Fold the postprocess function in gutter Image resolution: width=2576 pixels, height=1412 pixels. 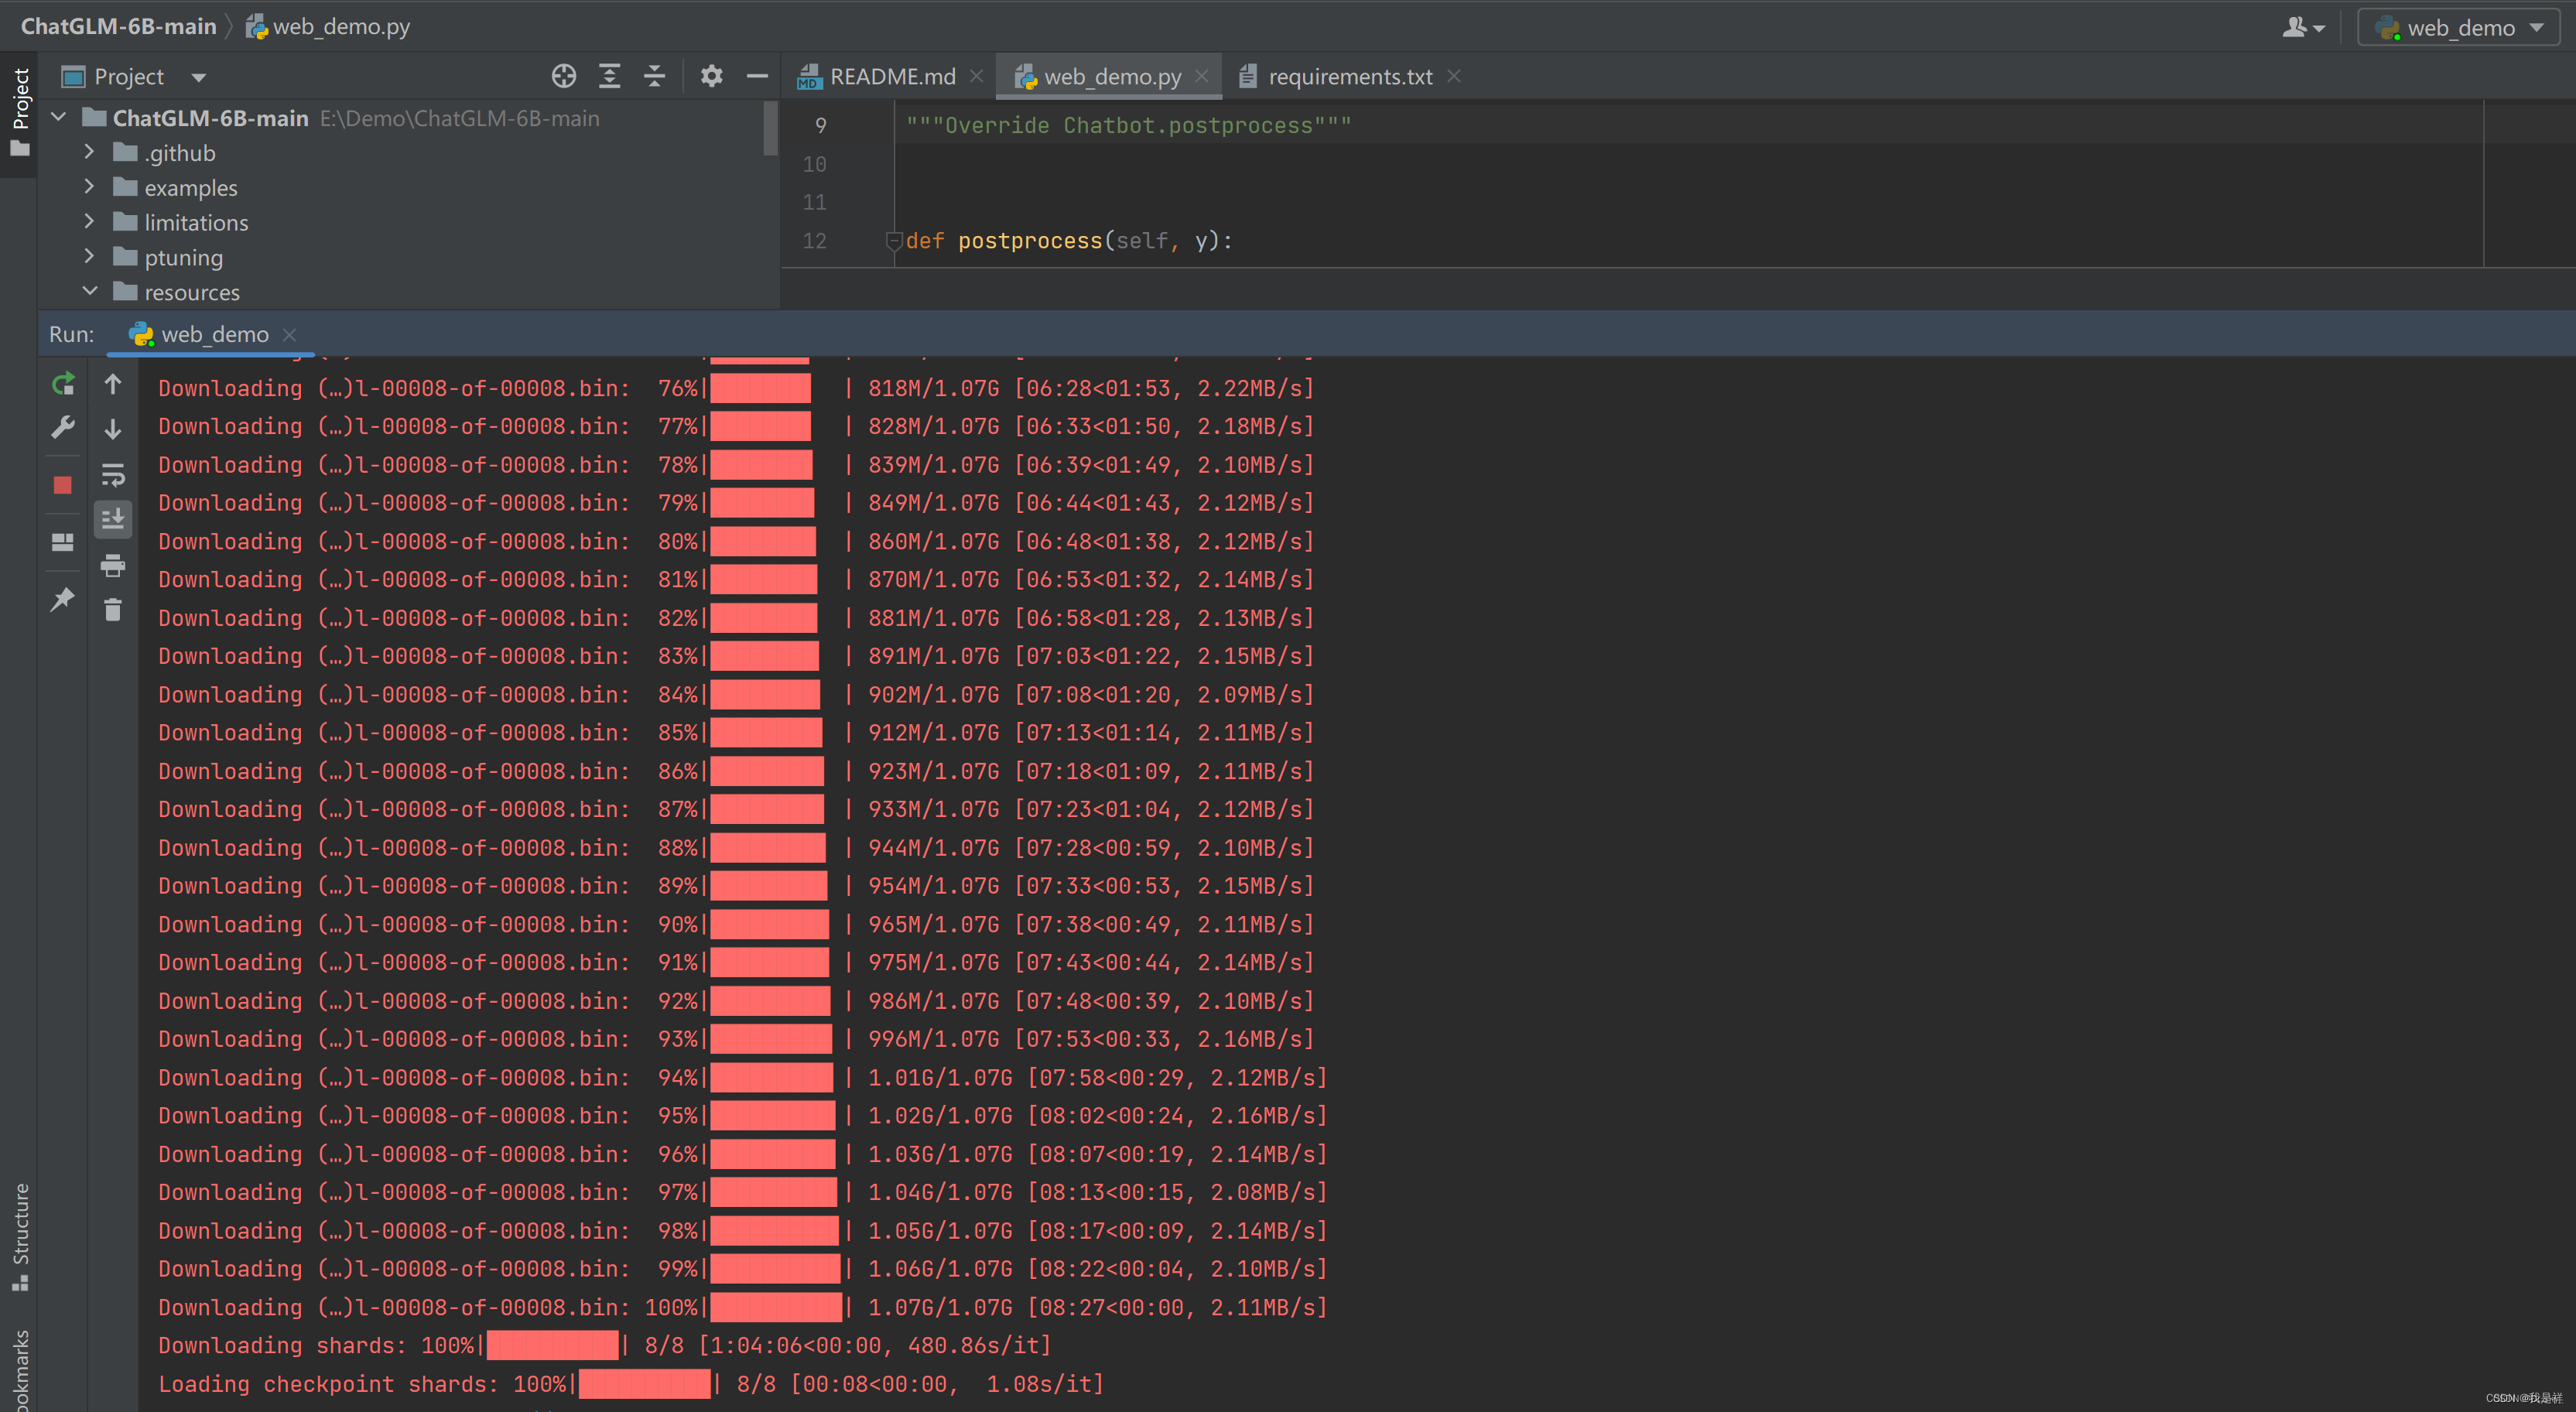(894, 240)
